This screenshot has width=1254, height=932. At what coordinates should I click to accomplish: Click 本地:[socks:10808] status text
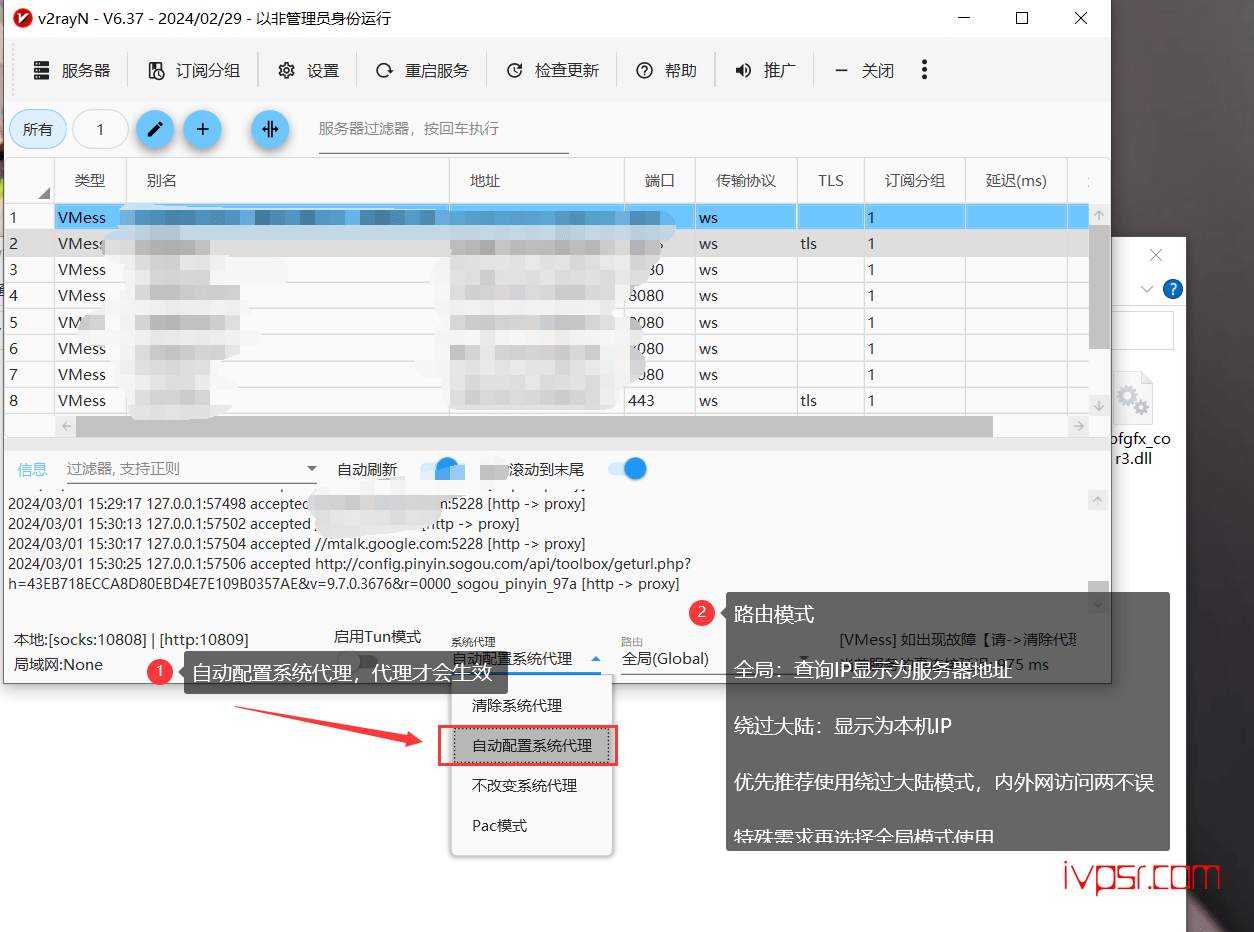pos(131,639)
